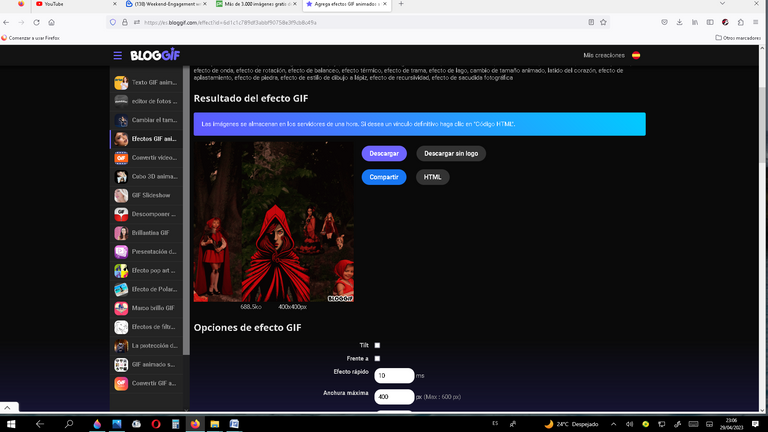Click the HTML code button

pos(432,177)
